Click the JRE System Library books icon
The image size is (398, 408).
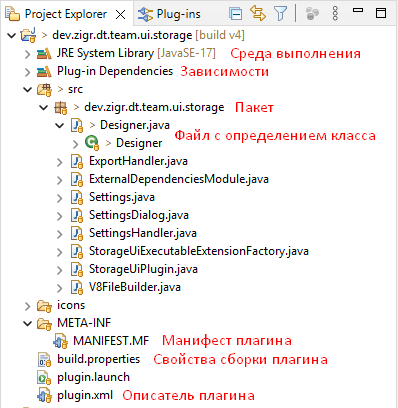(44, 54)
